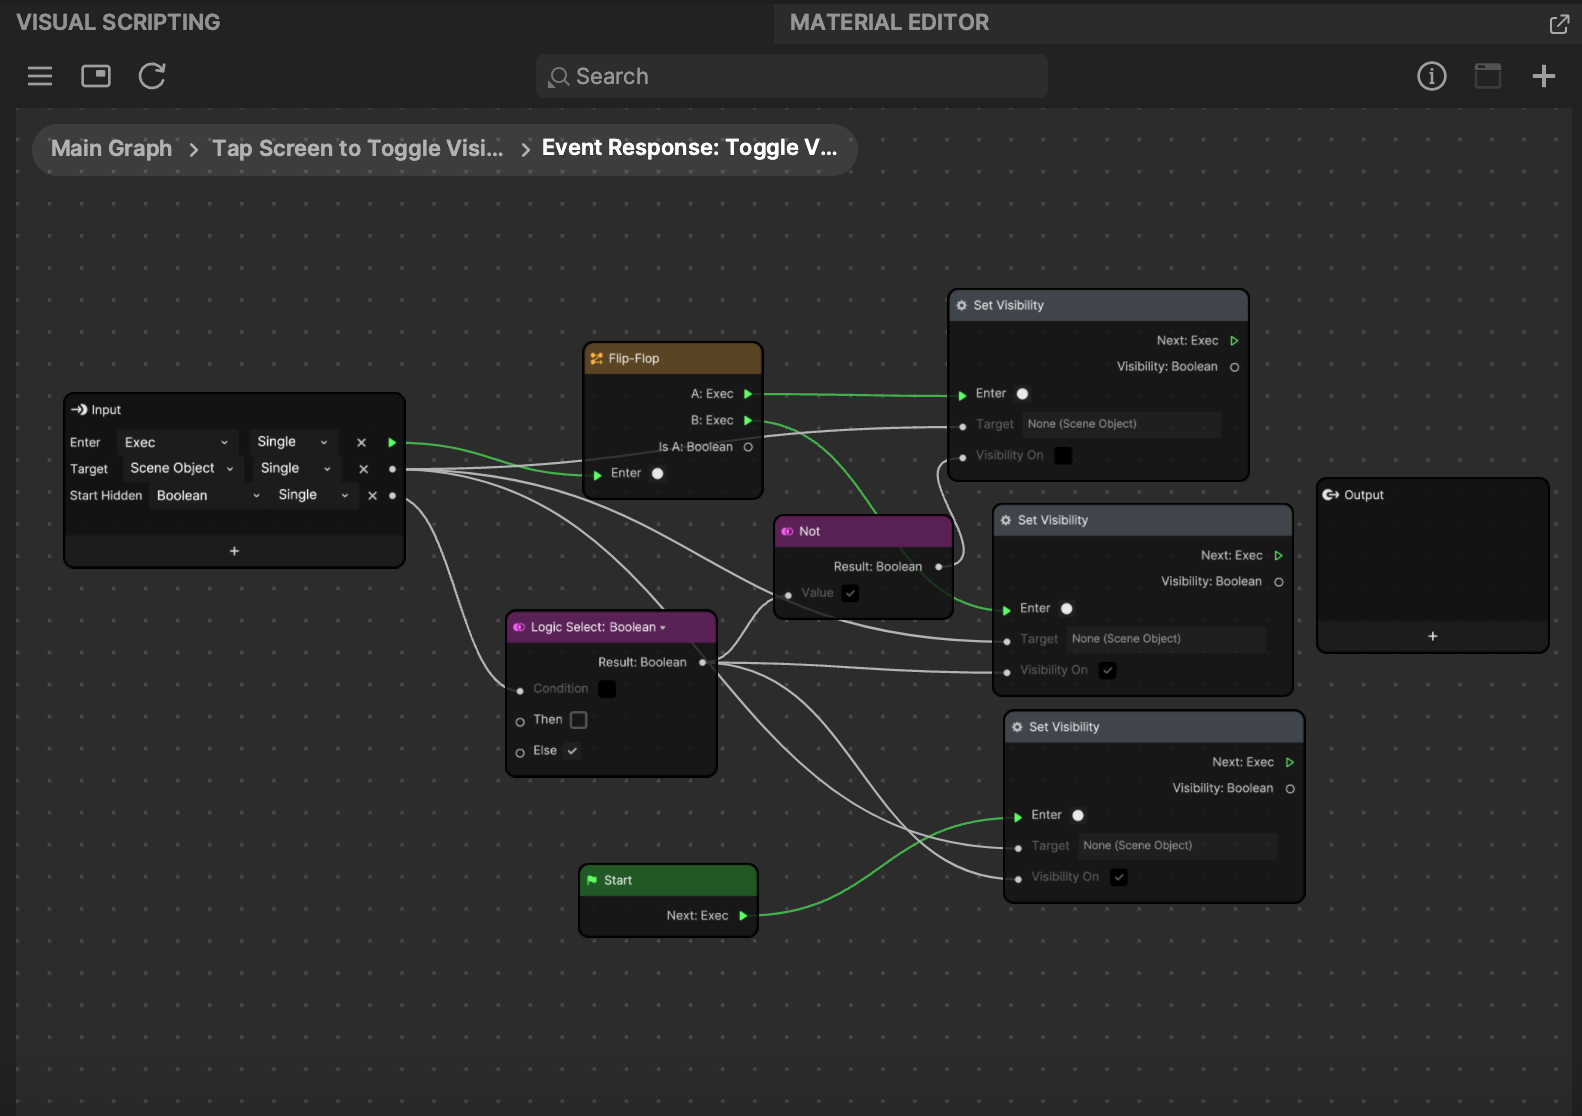This screenshot has height=1116, width=1582.
Task: Click Flip-Flop B: Exec output port
Action: [748, 421]
